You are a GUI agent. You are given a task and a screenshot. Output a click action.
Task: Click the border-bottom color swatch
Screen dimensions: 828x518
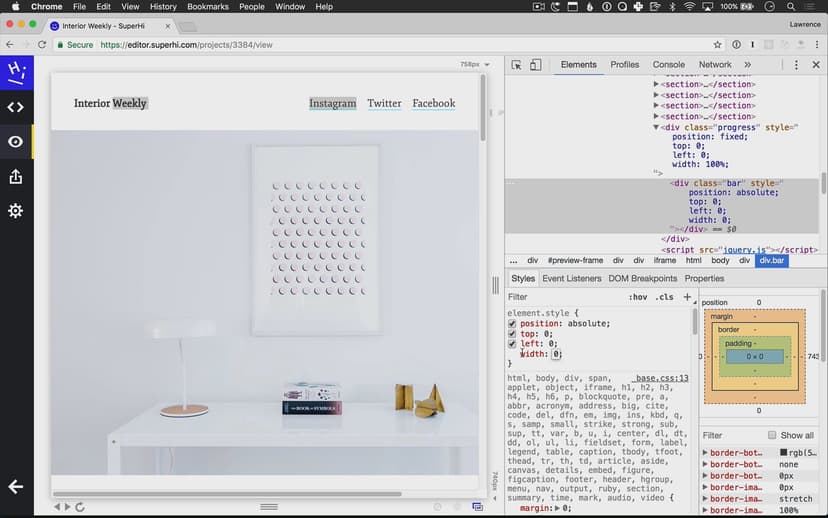[x=783, y=453]
